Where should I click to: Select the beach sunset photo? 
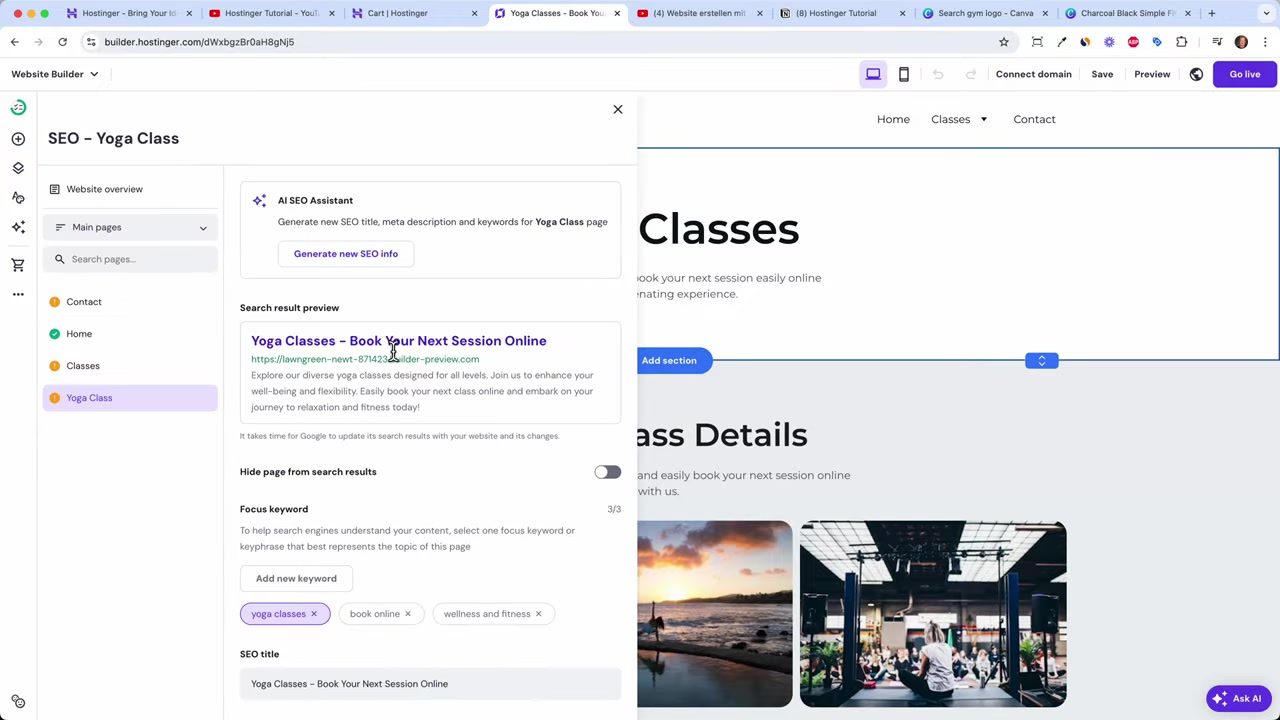pyautogui.click(x=715, y=614)
